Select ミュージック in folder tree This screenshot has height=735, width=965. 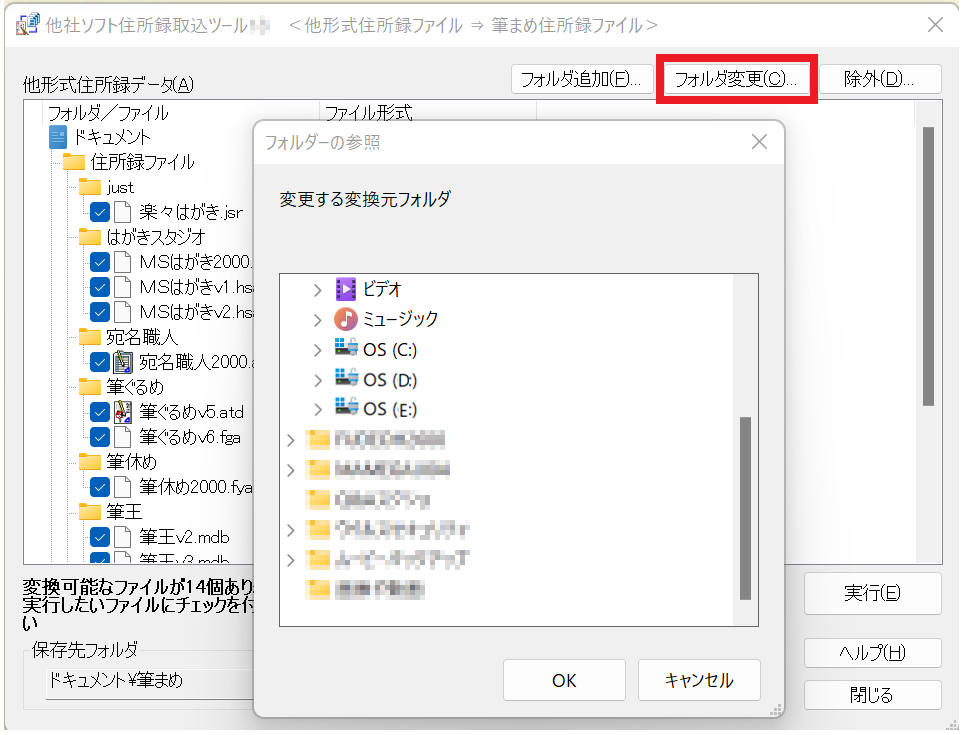[x=401, y=319]
